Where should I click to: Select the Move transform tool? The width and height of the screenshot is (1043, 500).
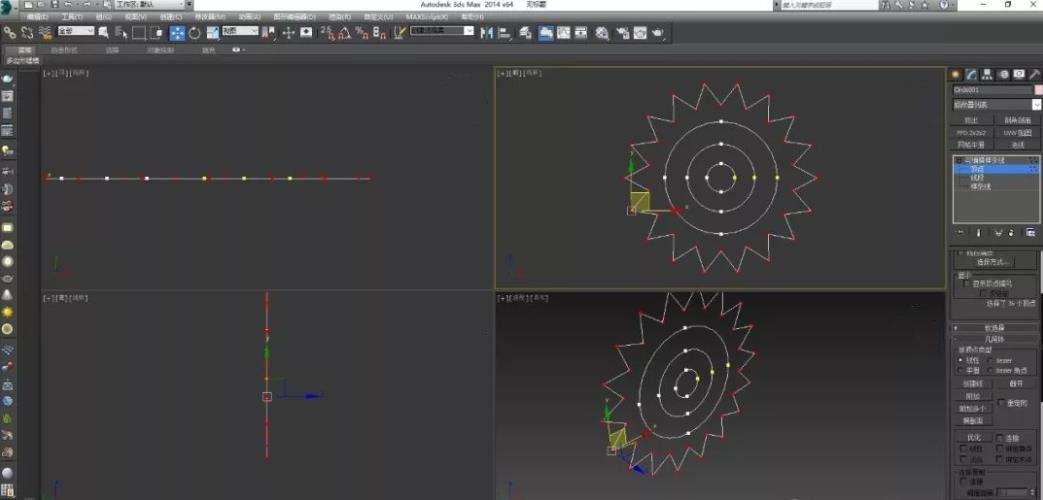177,33
